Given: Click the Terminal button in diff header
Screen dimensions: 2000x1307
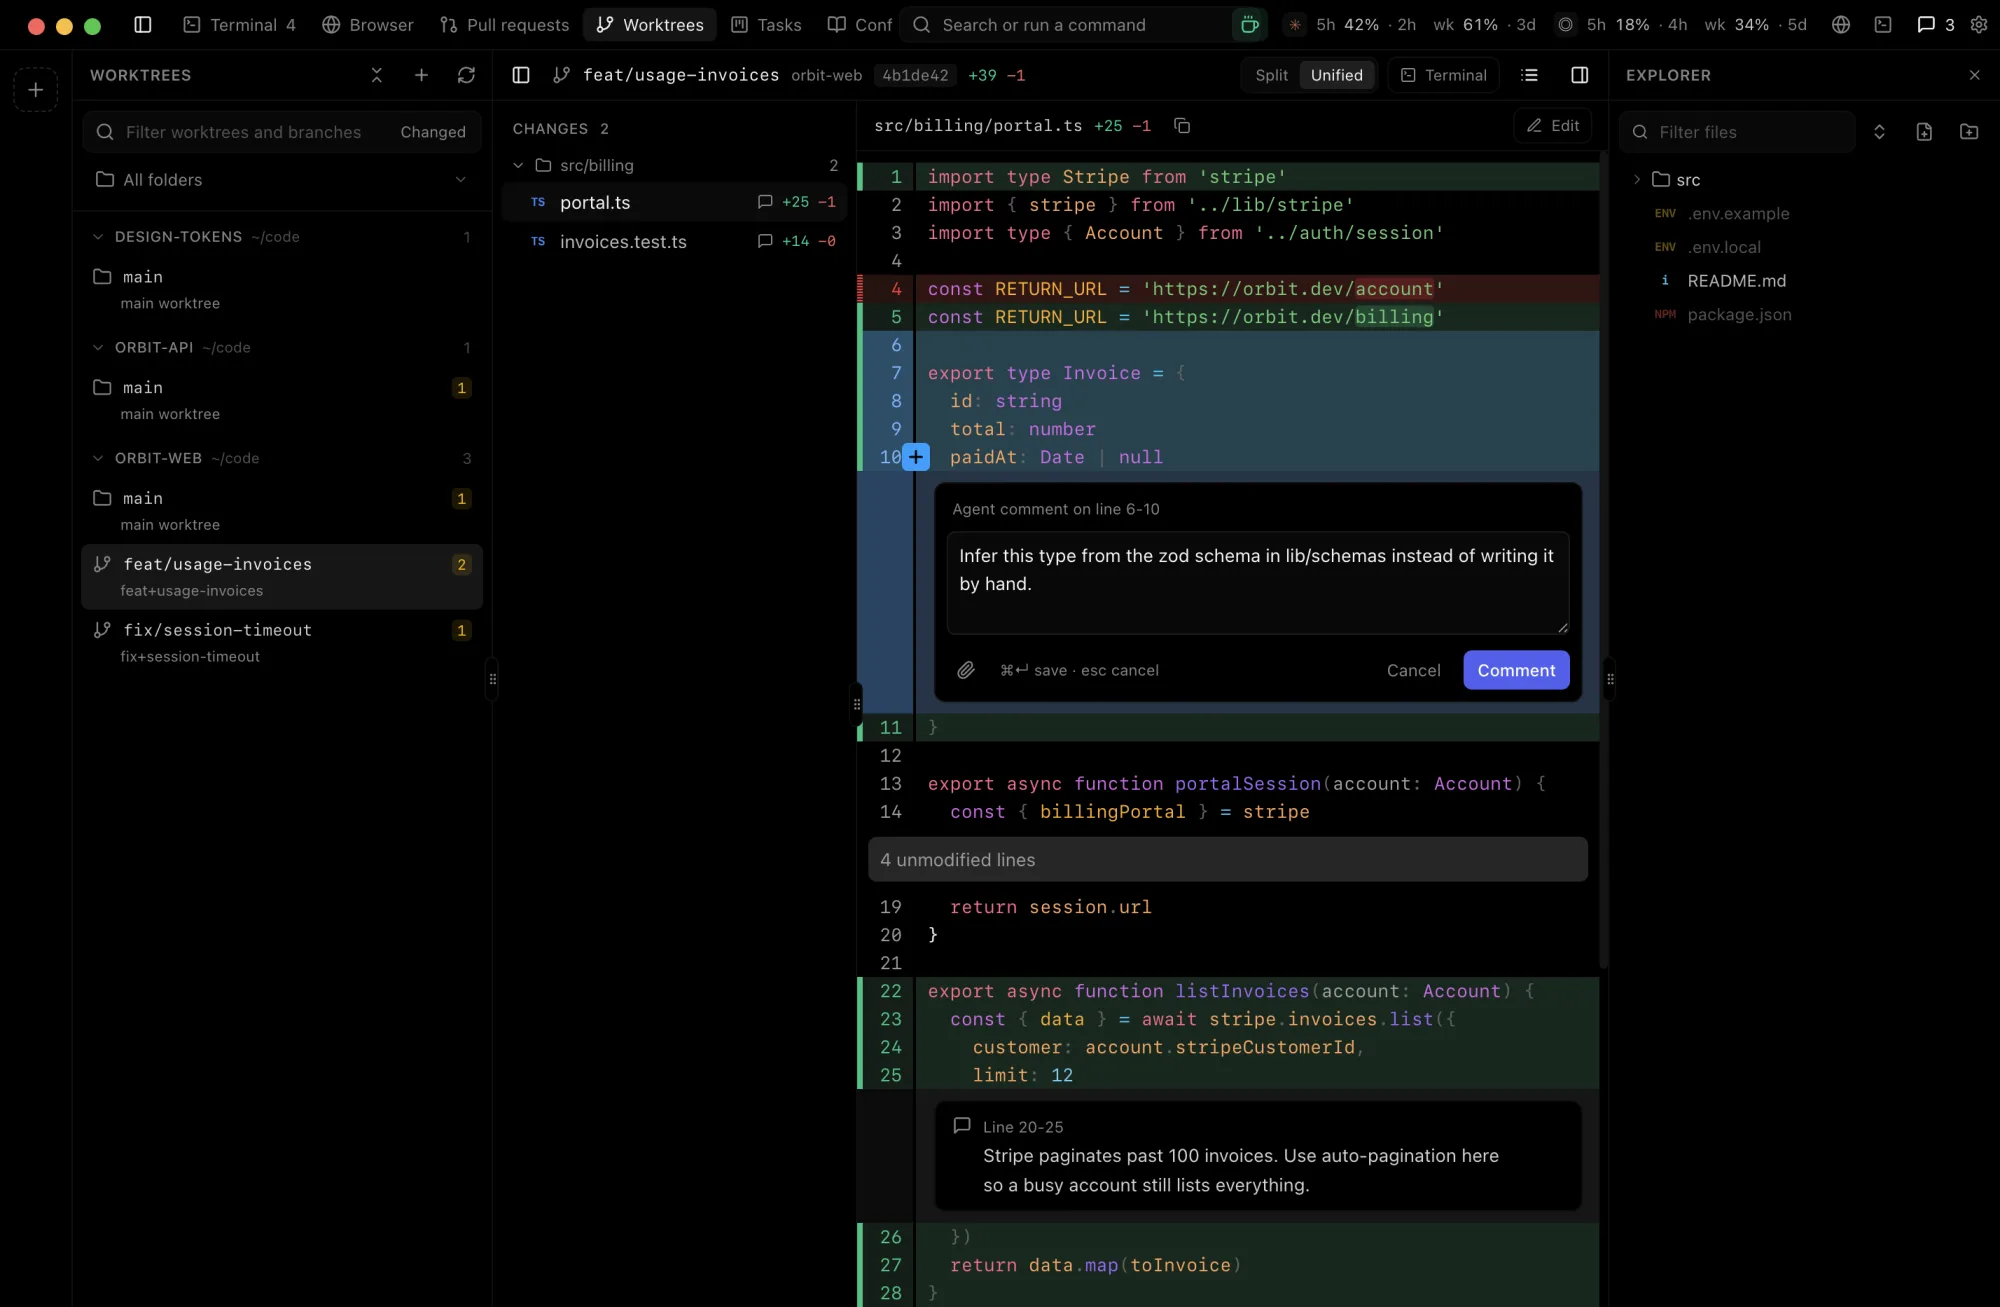Looking at the screenshot, I should click(1444, 75).
